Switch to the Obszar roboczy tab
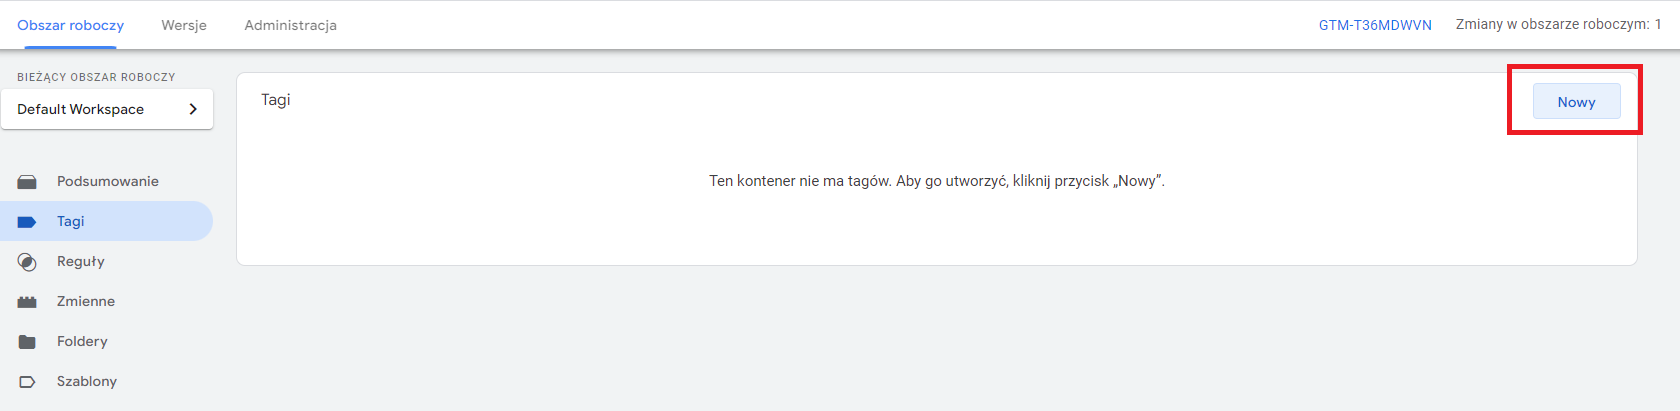Image resolution: width=1680 pixels, height=411 pixels. click(x=70, y=25)
